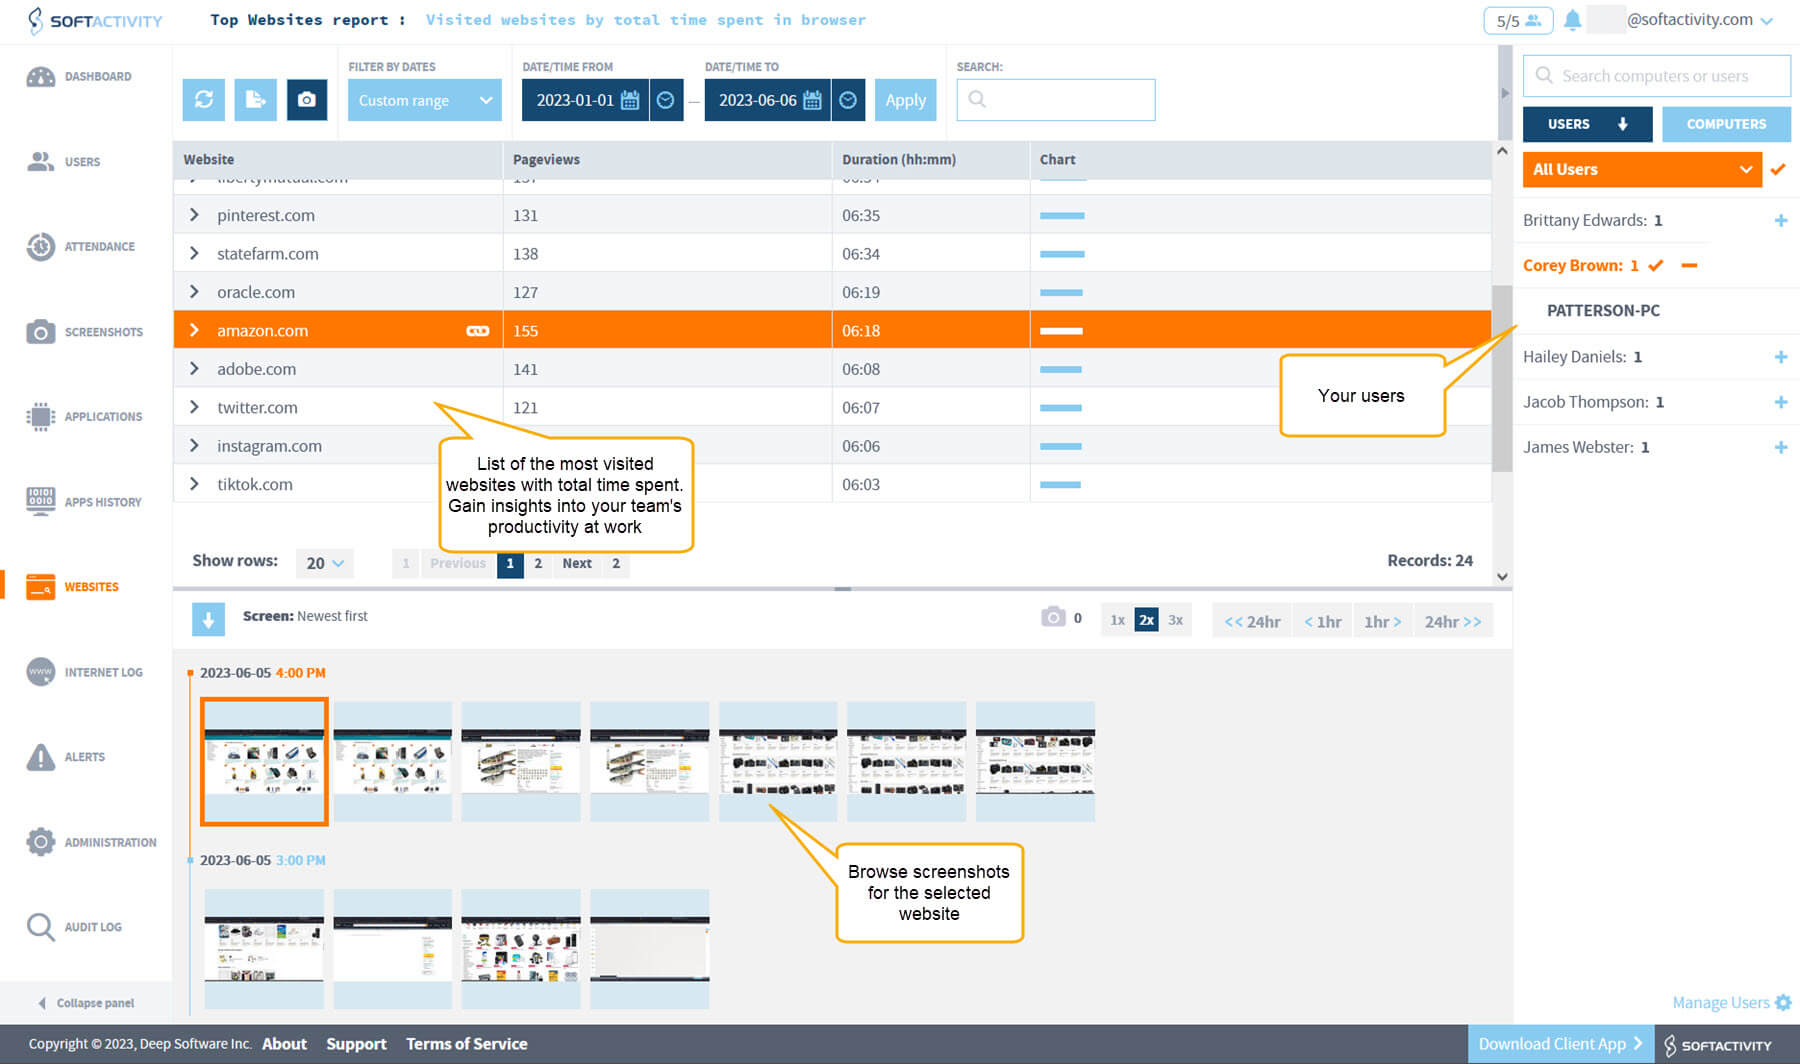The height and width of the screenshot is (1064, 1800).
Task: Open Websites section in sidebar
Action: click(72, 587)
